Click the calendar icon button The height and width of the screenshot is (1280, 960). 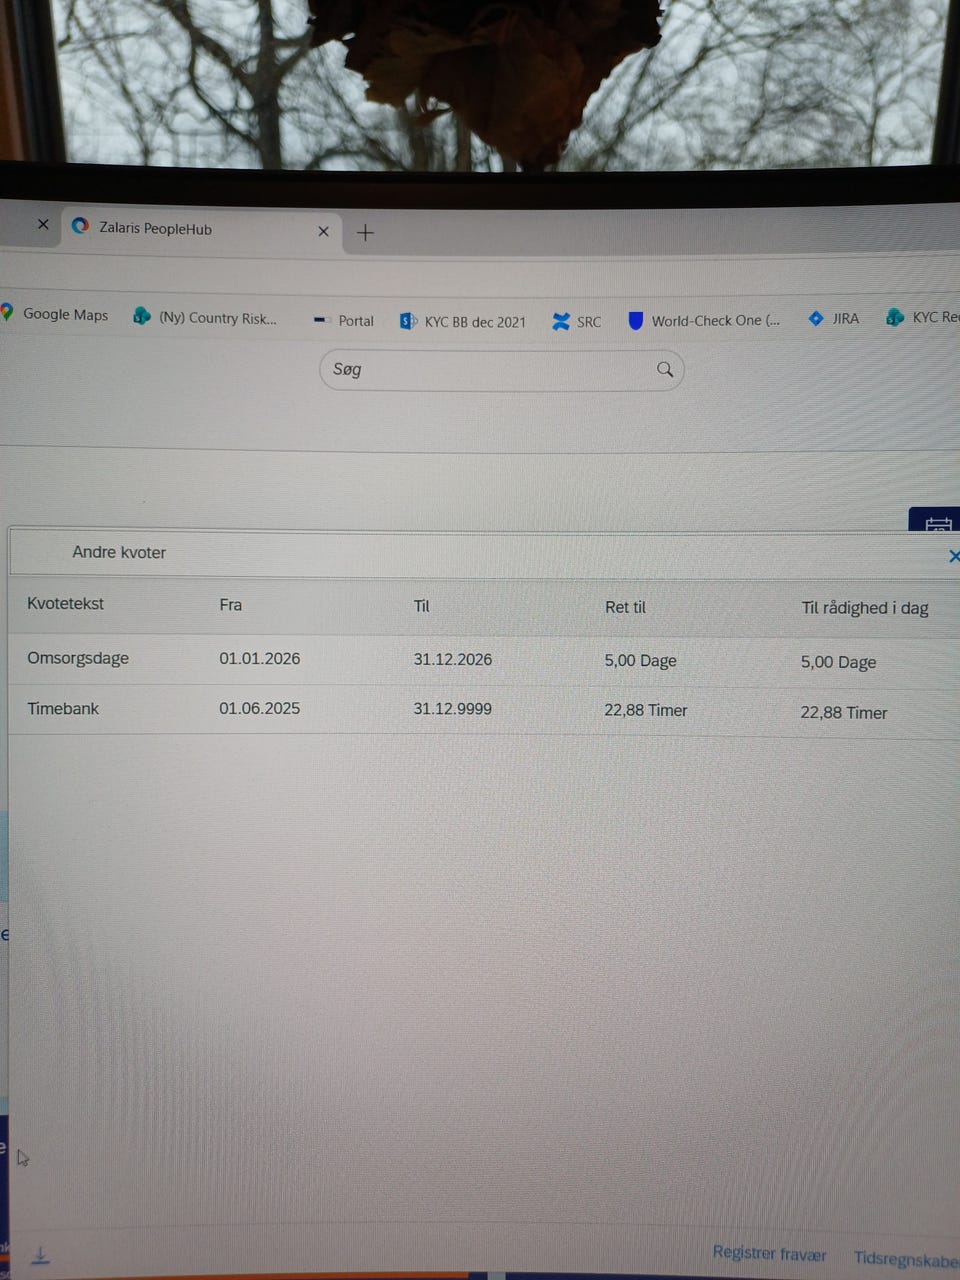[937, 521]
